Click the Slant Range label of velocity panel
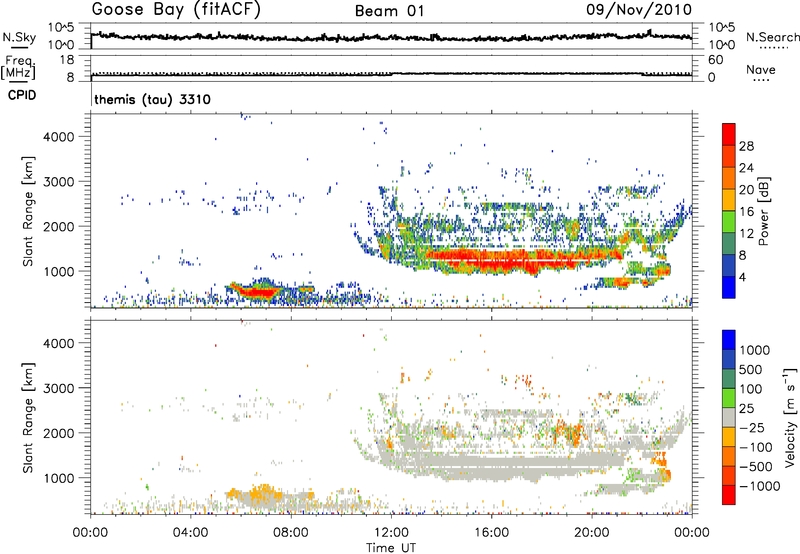800x554 pixels. [x=28, y=417]
